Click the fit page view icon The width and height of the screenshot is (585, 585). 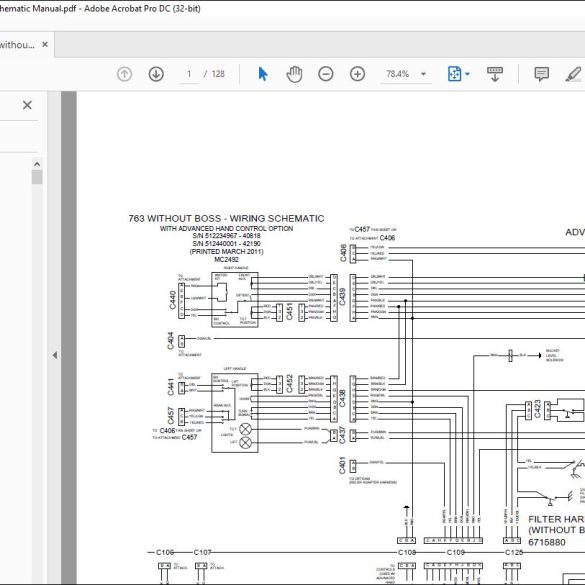tap(454, 74)
